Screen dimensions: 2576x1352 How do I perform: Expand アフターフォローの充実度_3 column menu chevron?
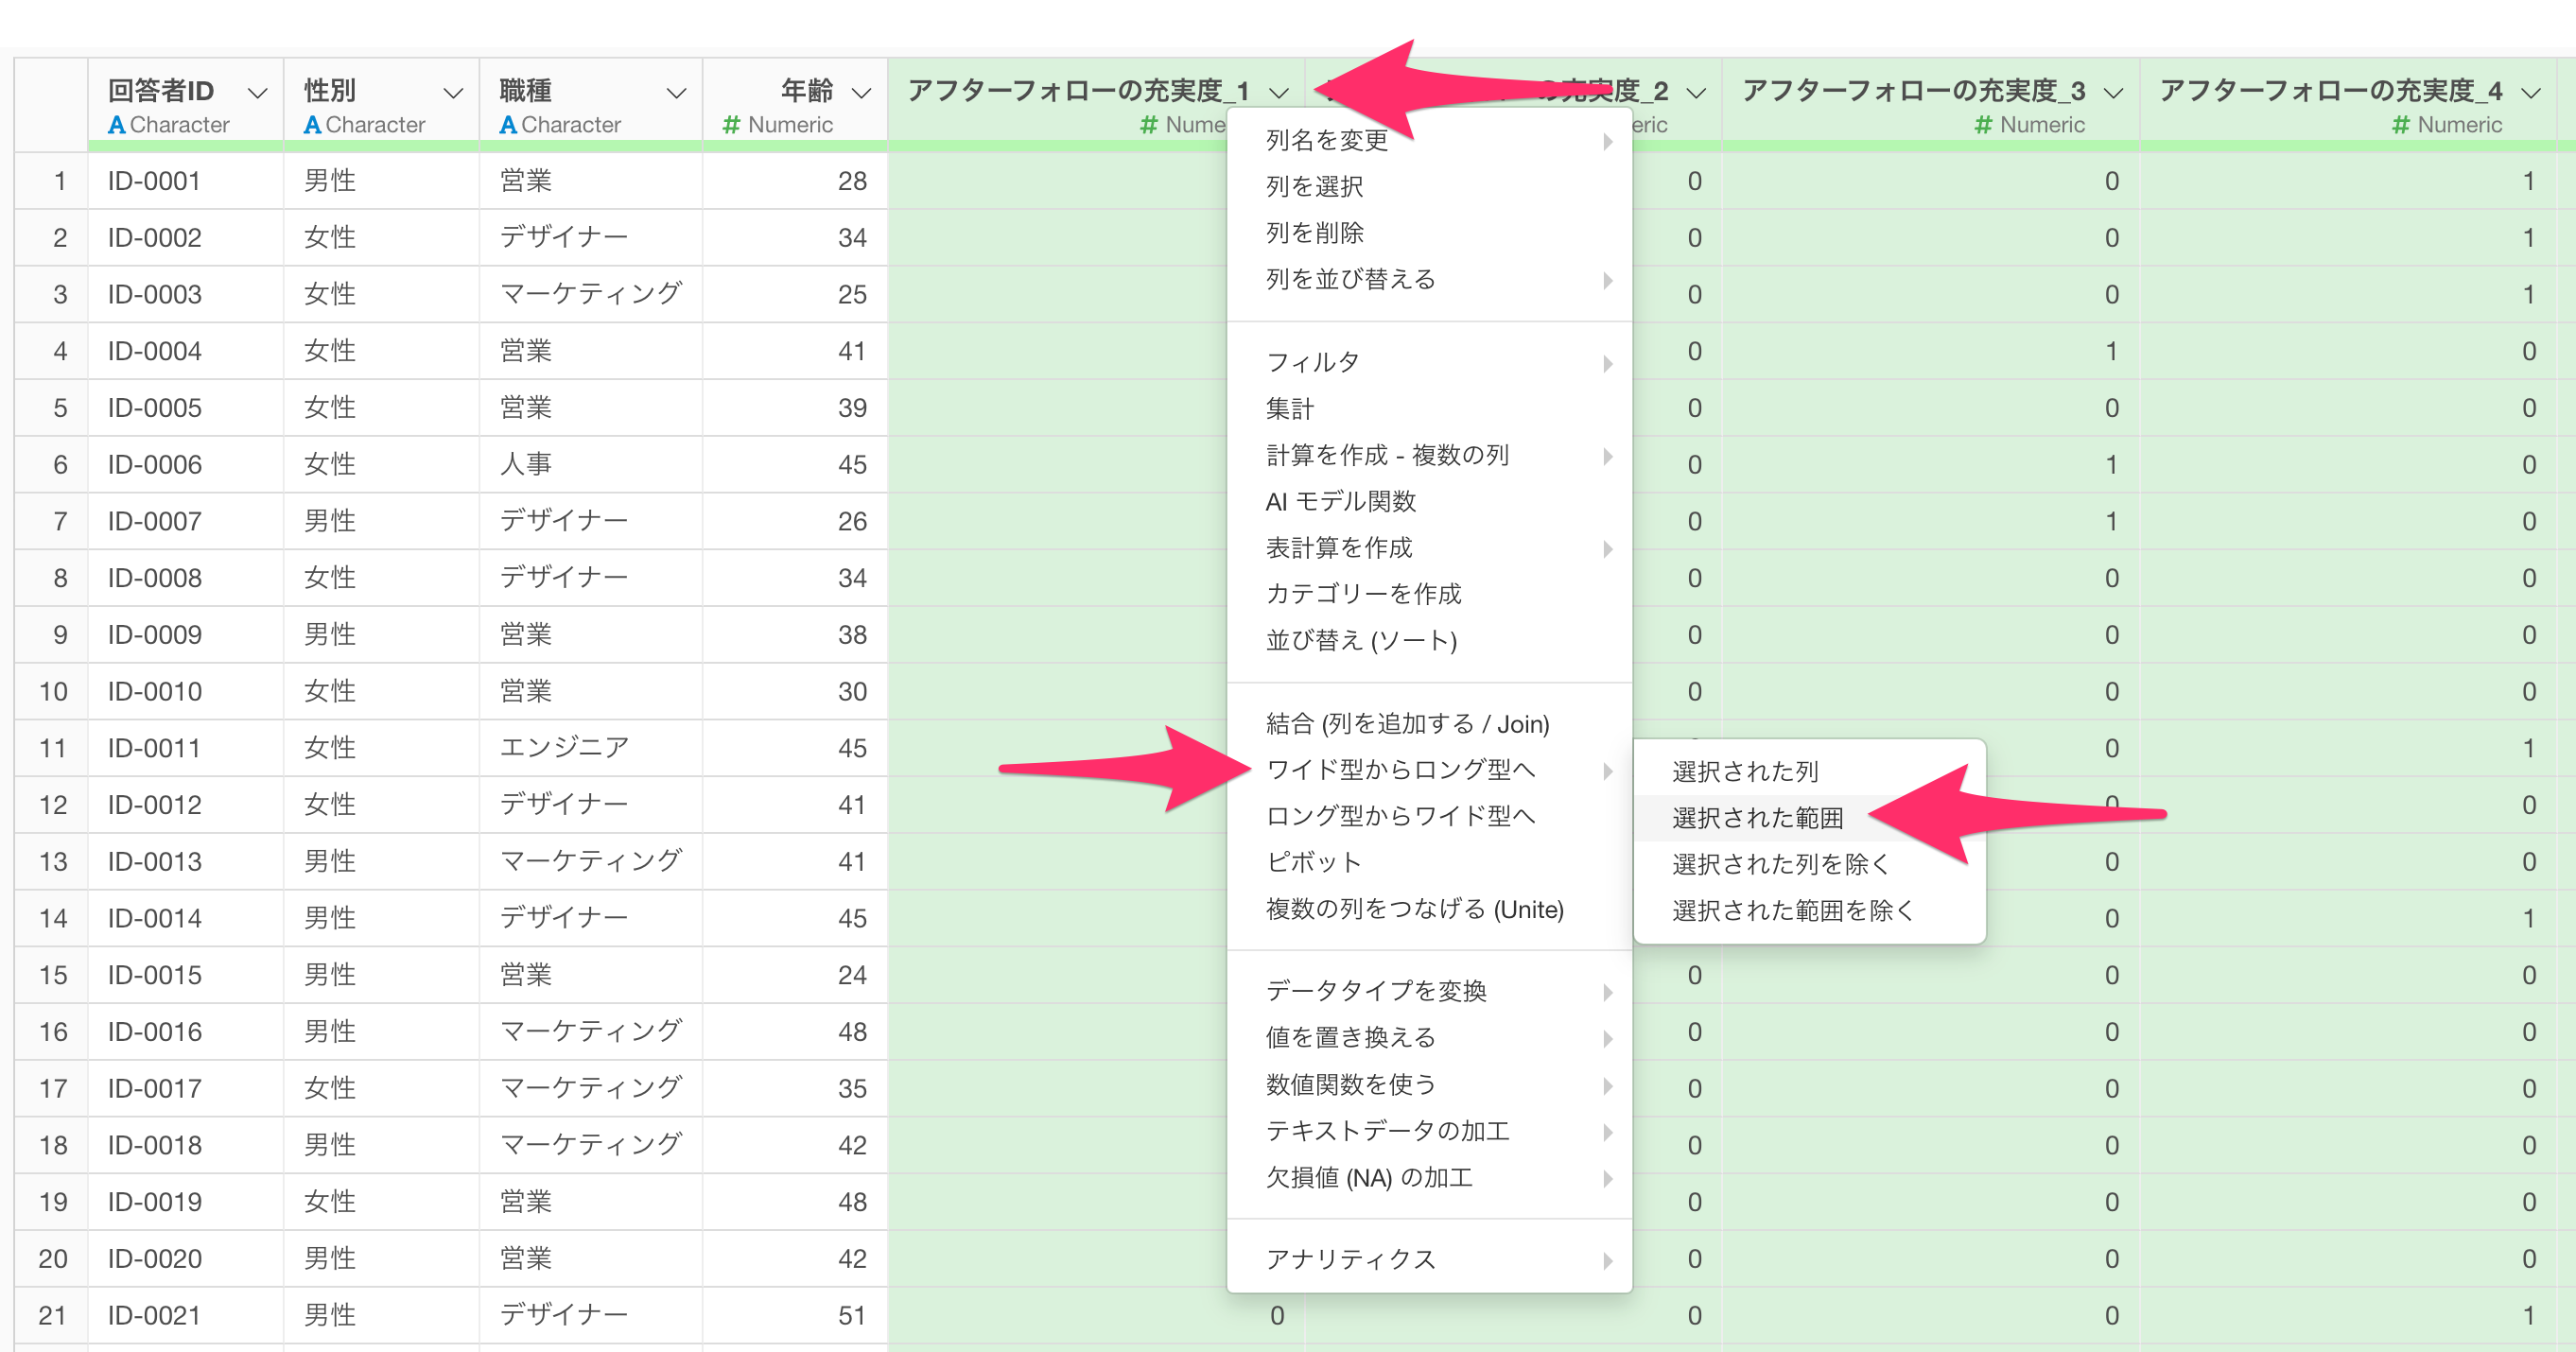pos(2113,93)
